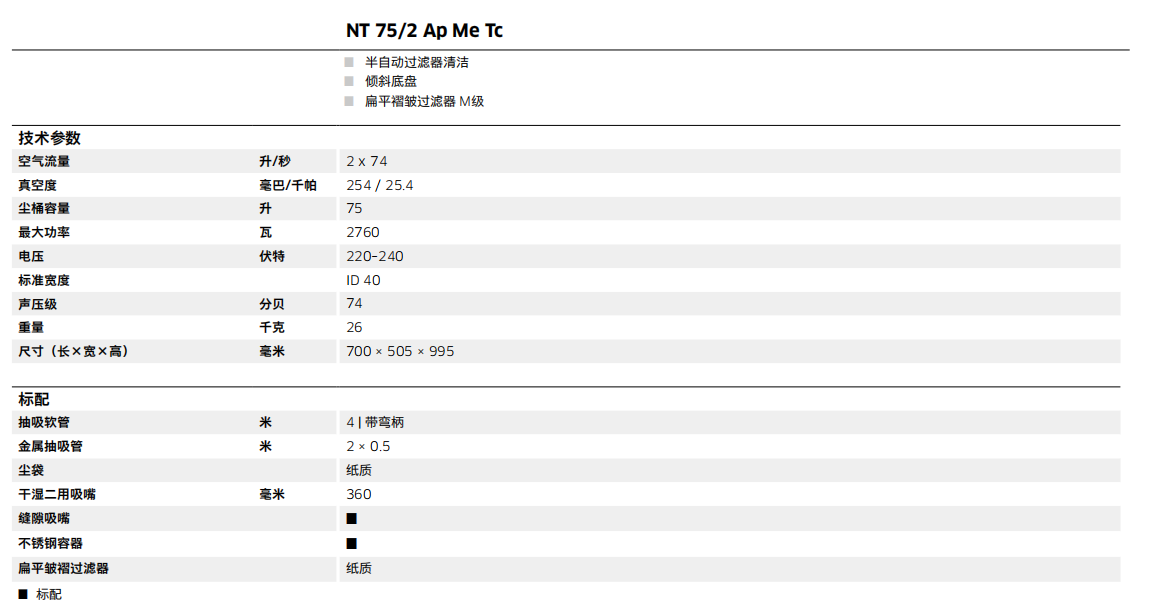Click the gray bullet beside 扁平褶皱过滤器 M级
Screen dimensions: 1153x615
[x=349, y=101]
